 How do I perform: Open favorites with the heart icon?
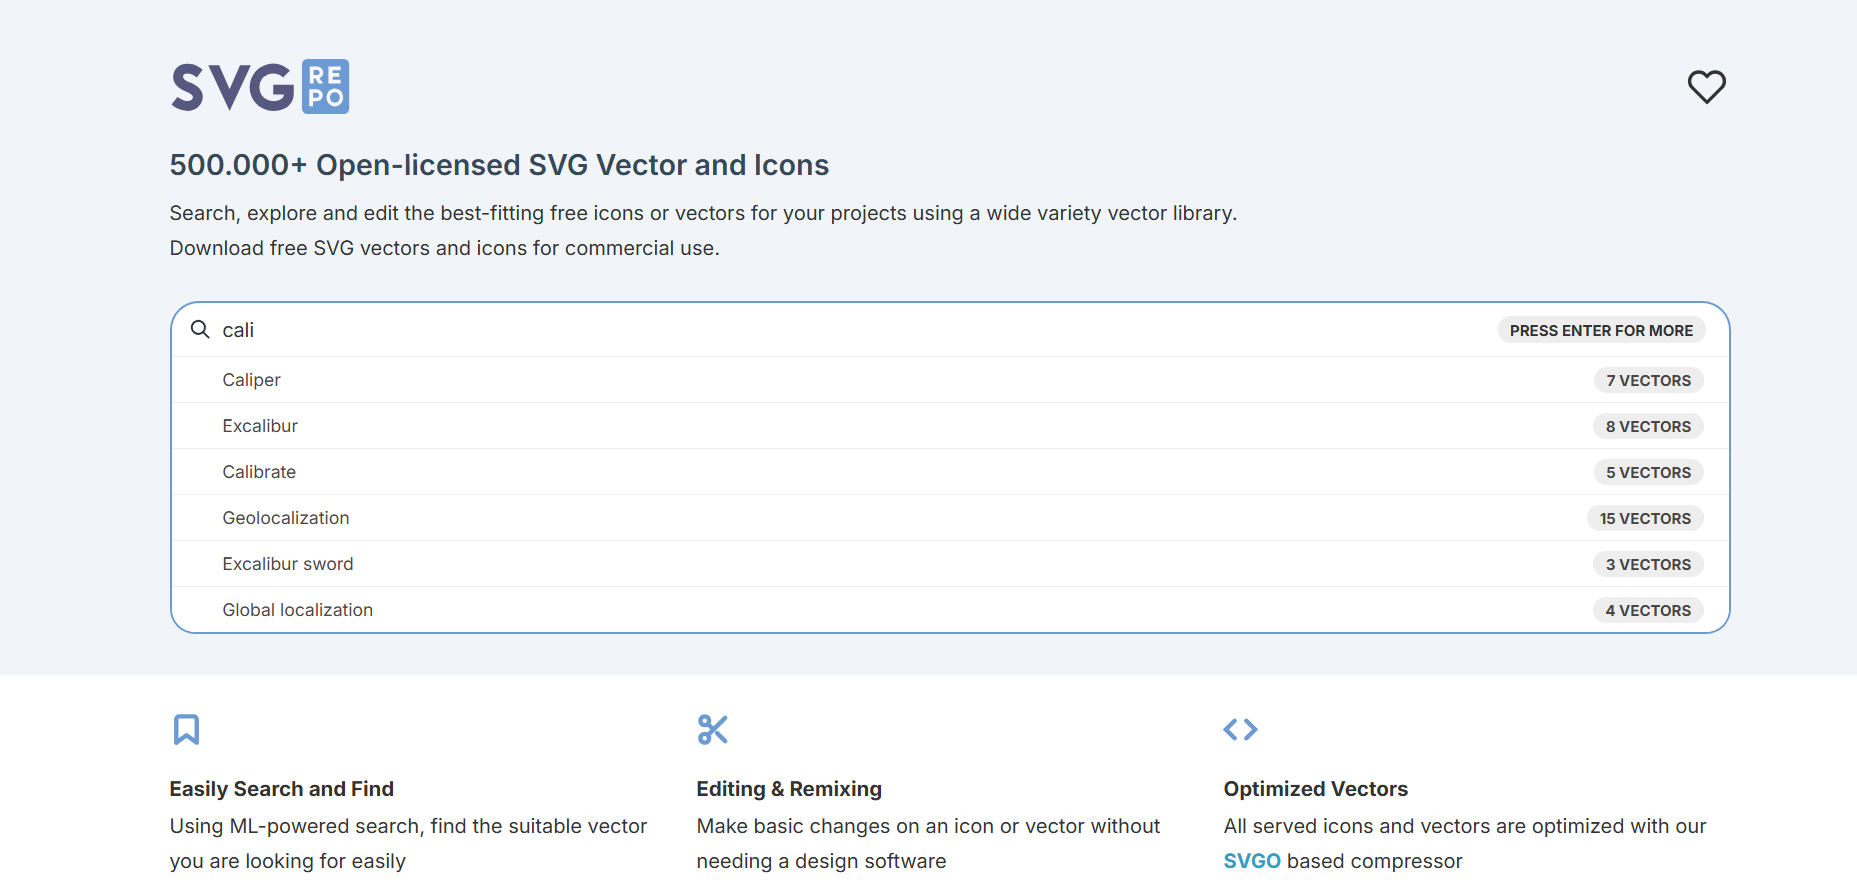pos(1706,87)
